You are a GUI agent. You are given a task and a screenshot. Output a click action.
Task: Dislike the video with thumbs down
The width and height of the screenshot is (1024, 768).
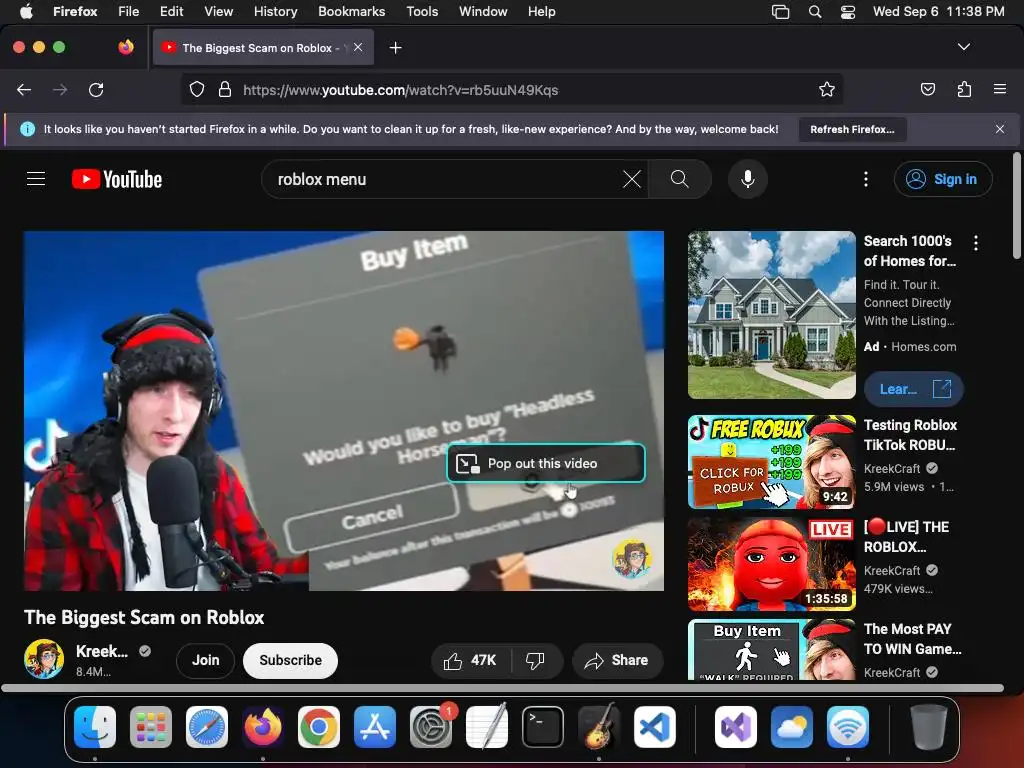(x=536, y=661)
